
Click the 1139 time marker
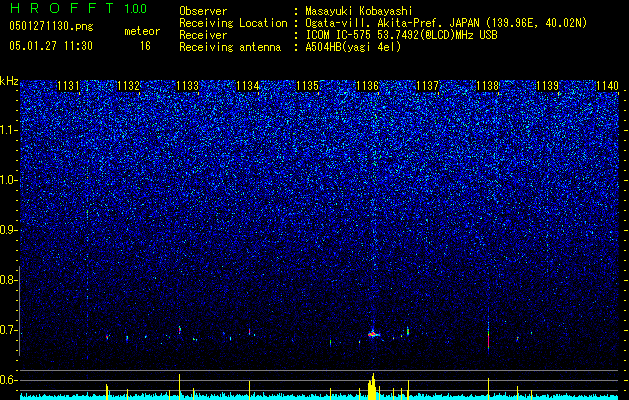point(548,86)
